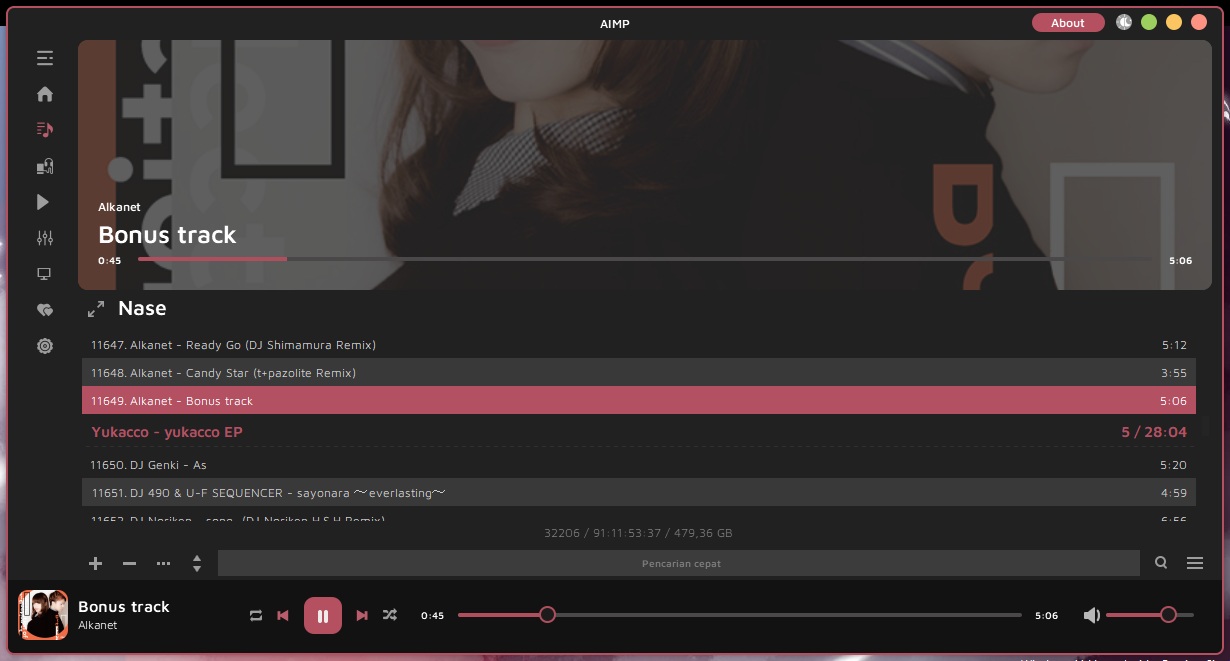Click the monitor display icon in the sidebar
Image resolution: width=1230 pixels, height=661 pixels.
[x=45, y=274]
